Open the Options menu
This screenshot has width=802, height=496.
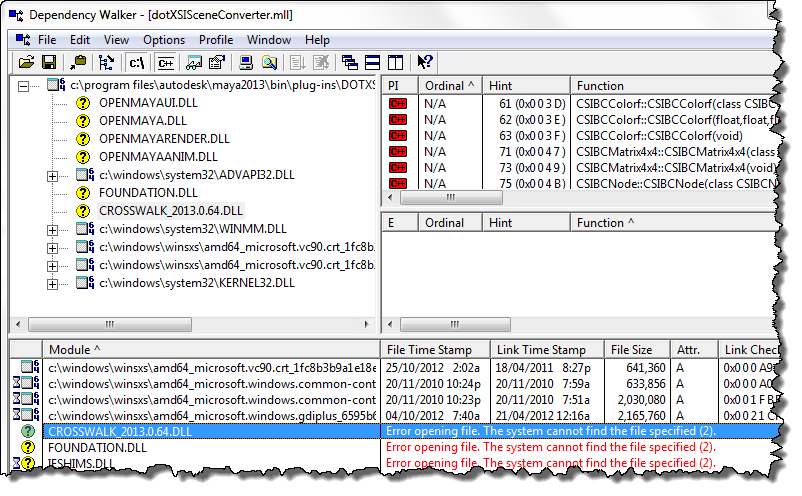tap(164, 40)
